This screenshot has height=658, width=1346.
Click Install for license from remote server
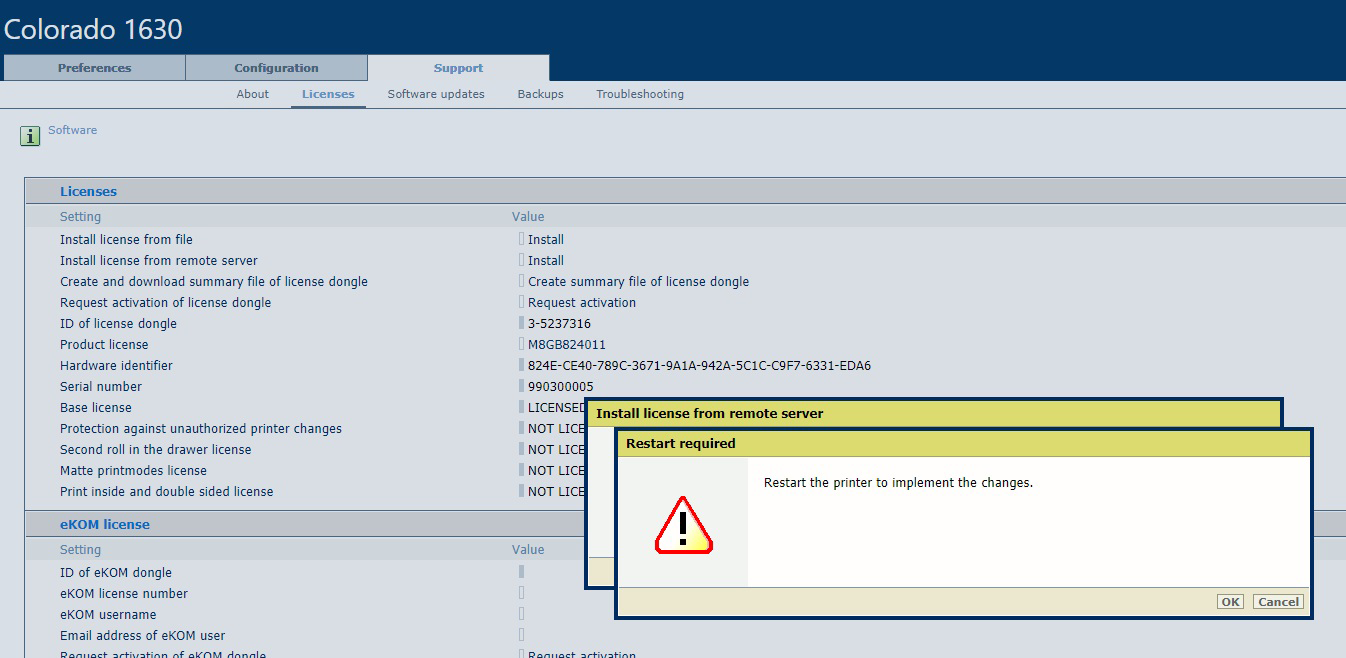click(546, 260)
